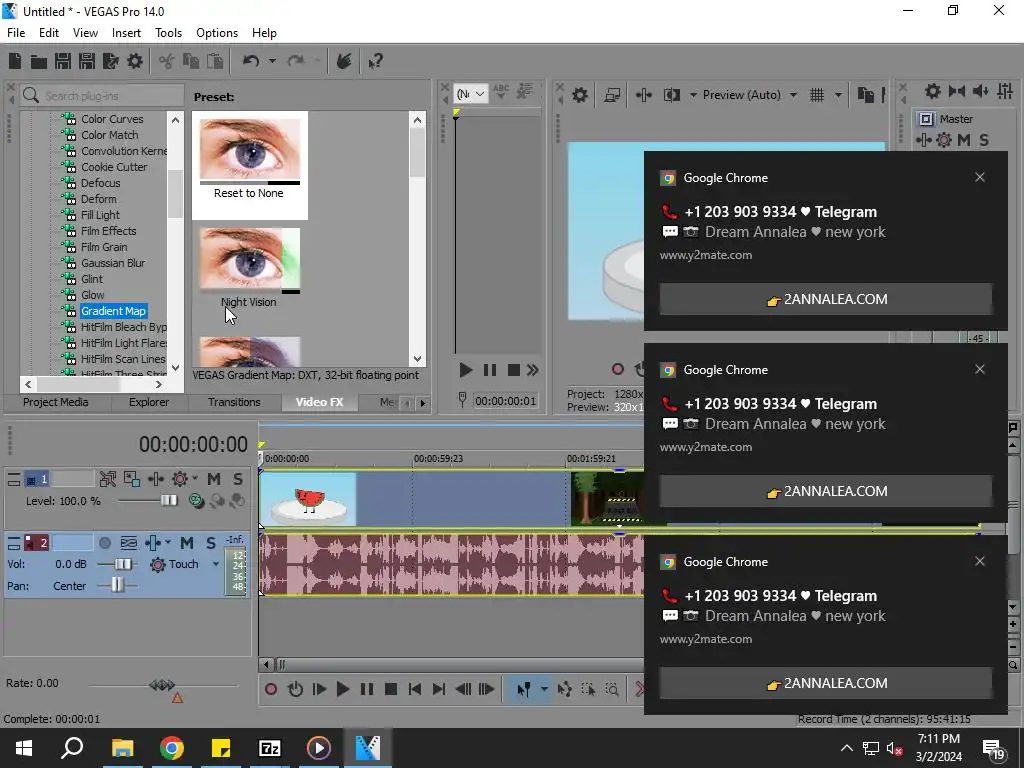
Task: Mute audio track 2
Action: tap(187, 543)
